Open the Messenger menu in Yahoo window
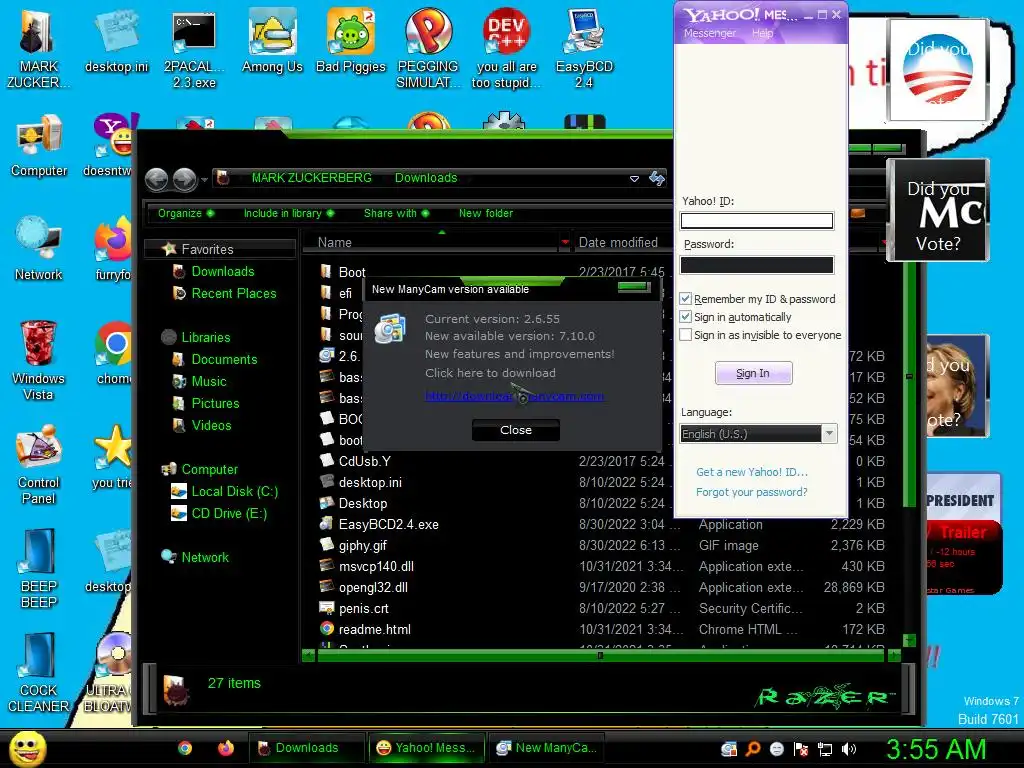The height and width of the screenshot is (768, 1024). (709, 33)
